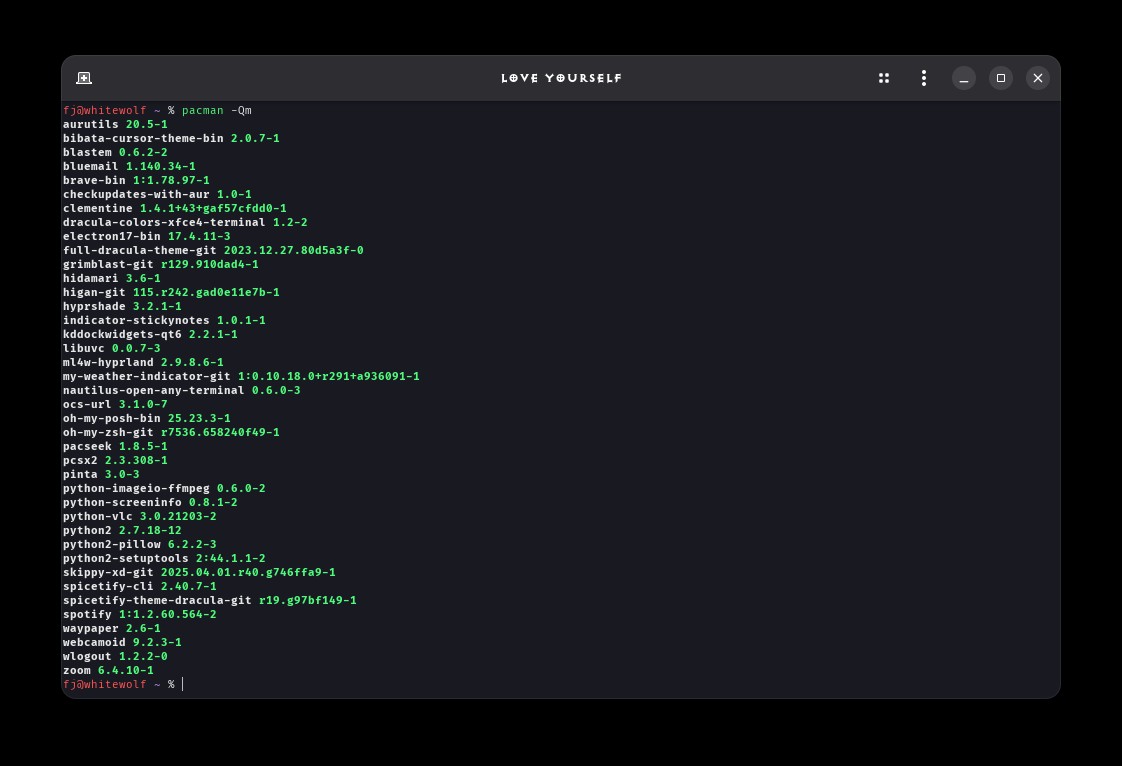Select the indicator-stickynotes line
Screen dimensions: 1122x766
pos(164,320)
